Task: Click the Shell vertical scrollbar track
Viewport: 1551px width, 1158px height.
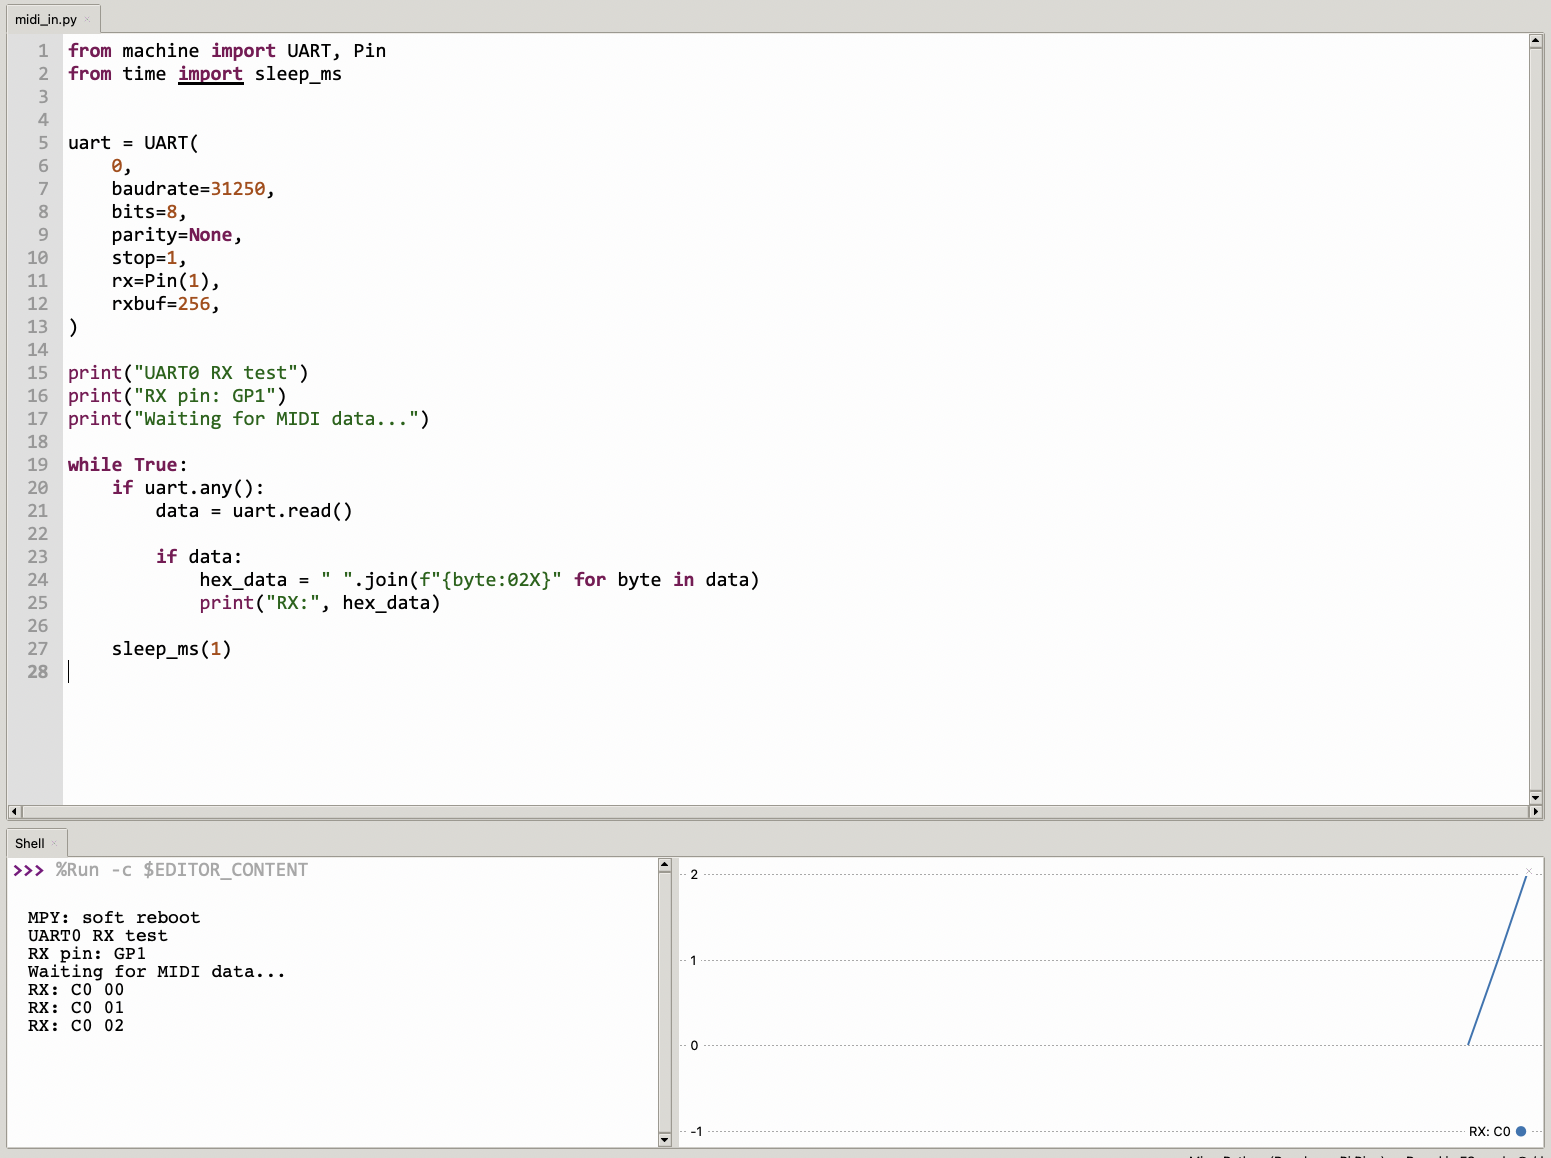Action: coord(665,1002)
